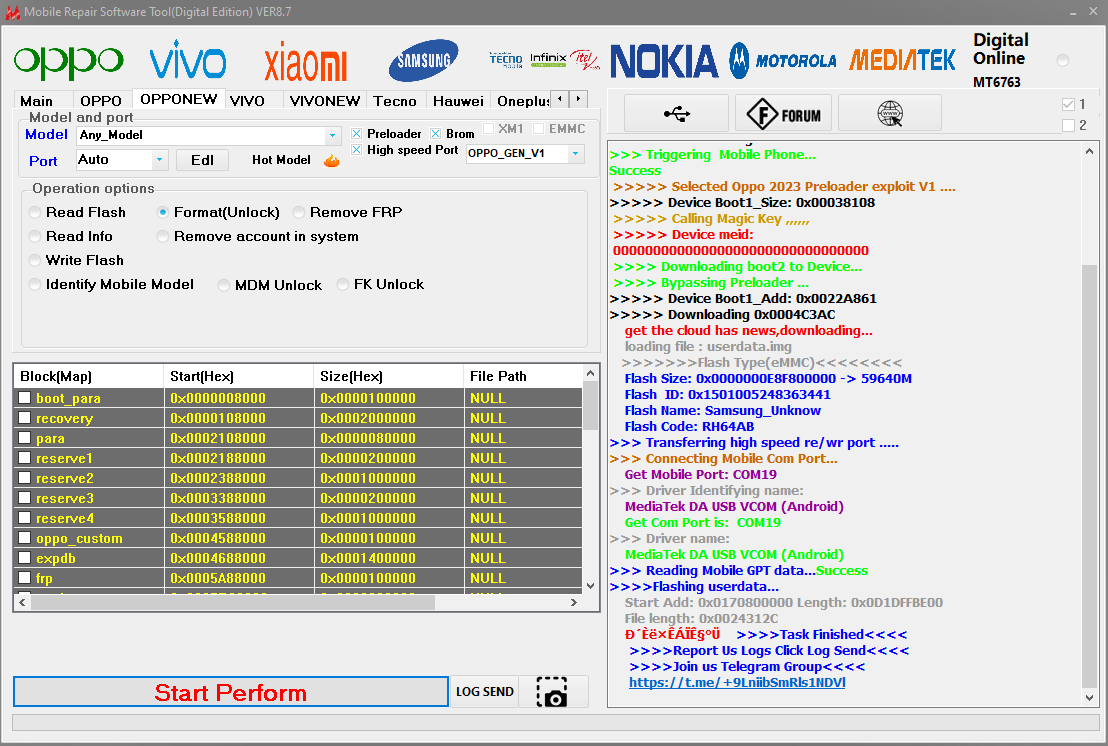Click the partition table horizontal scrollbar
The height and width of the screenshot is (746, 1108).
point(233,603)
